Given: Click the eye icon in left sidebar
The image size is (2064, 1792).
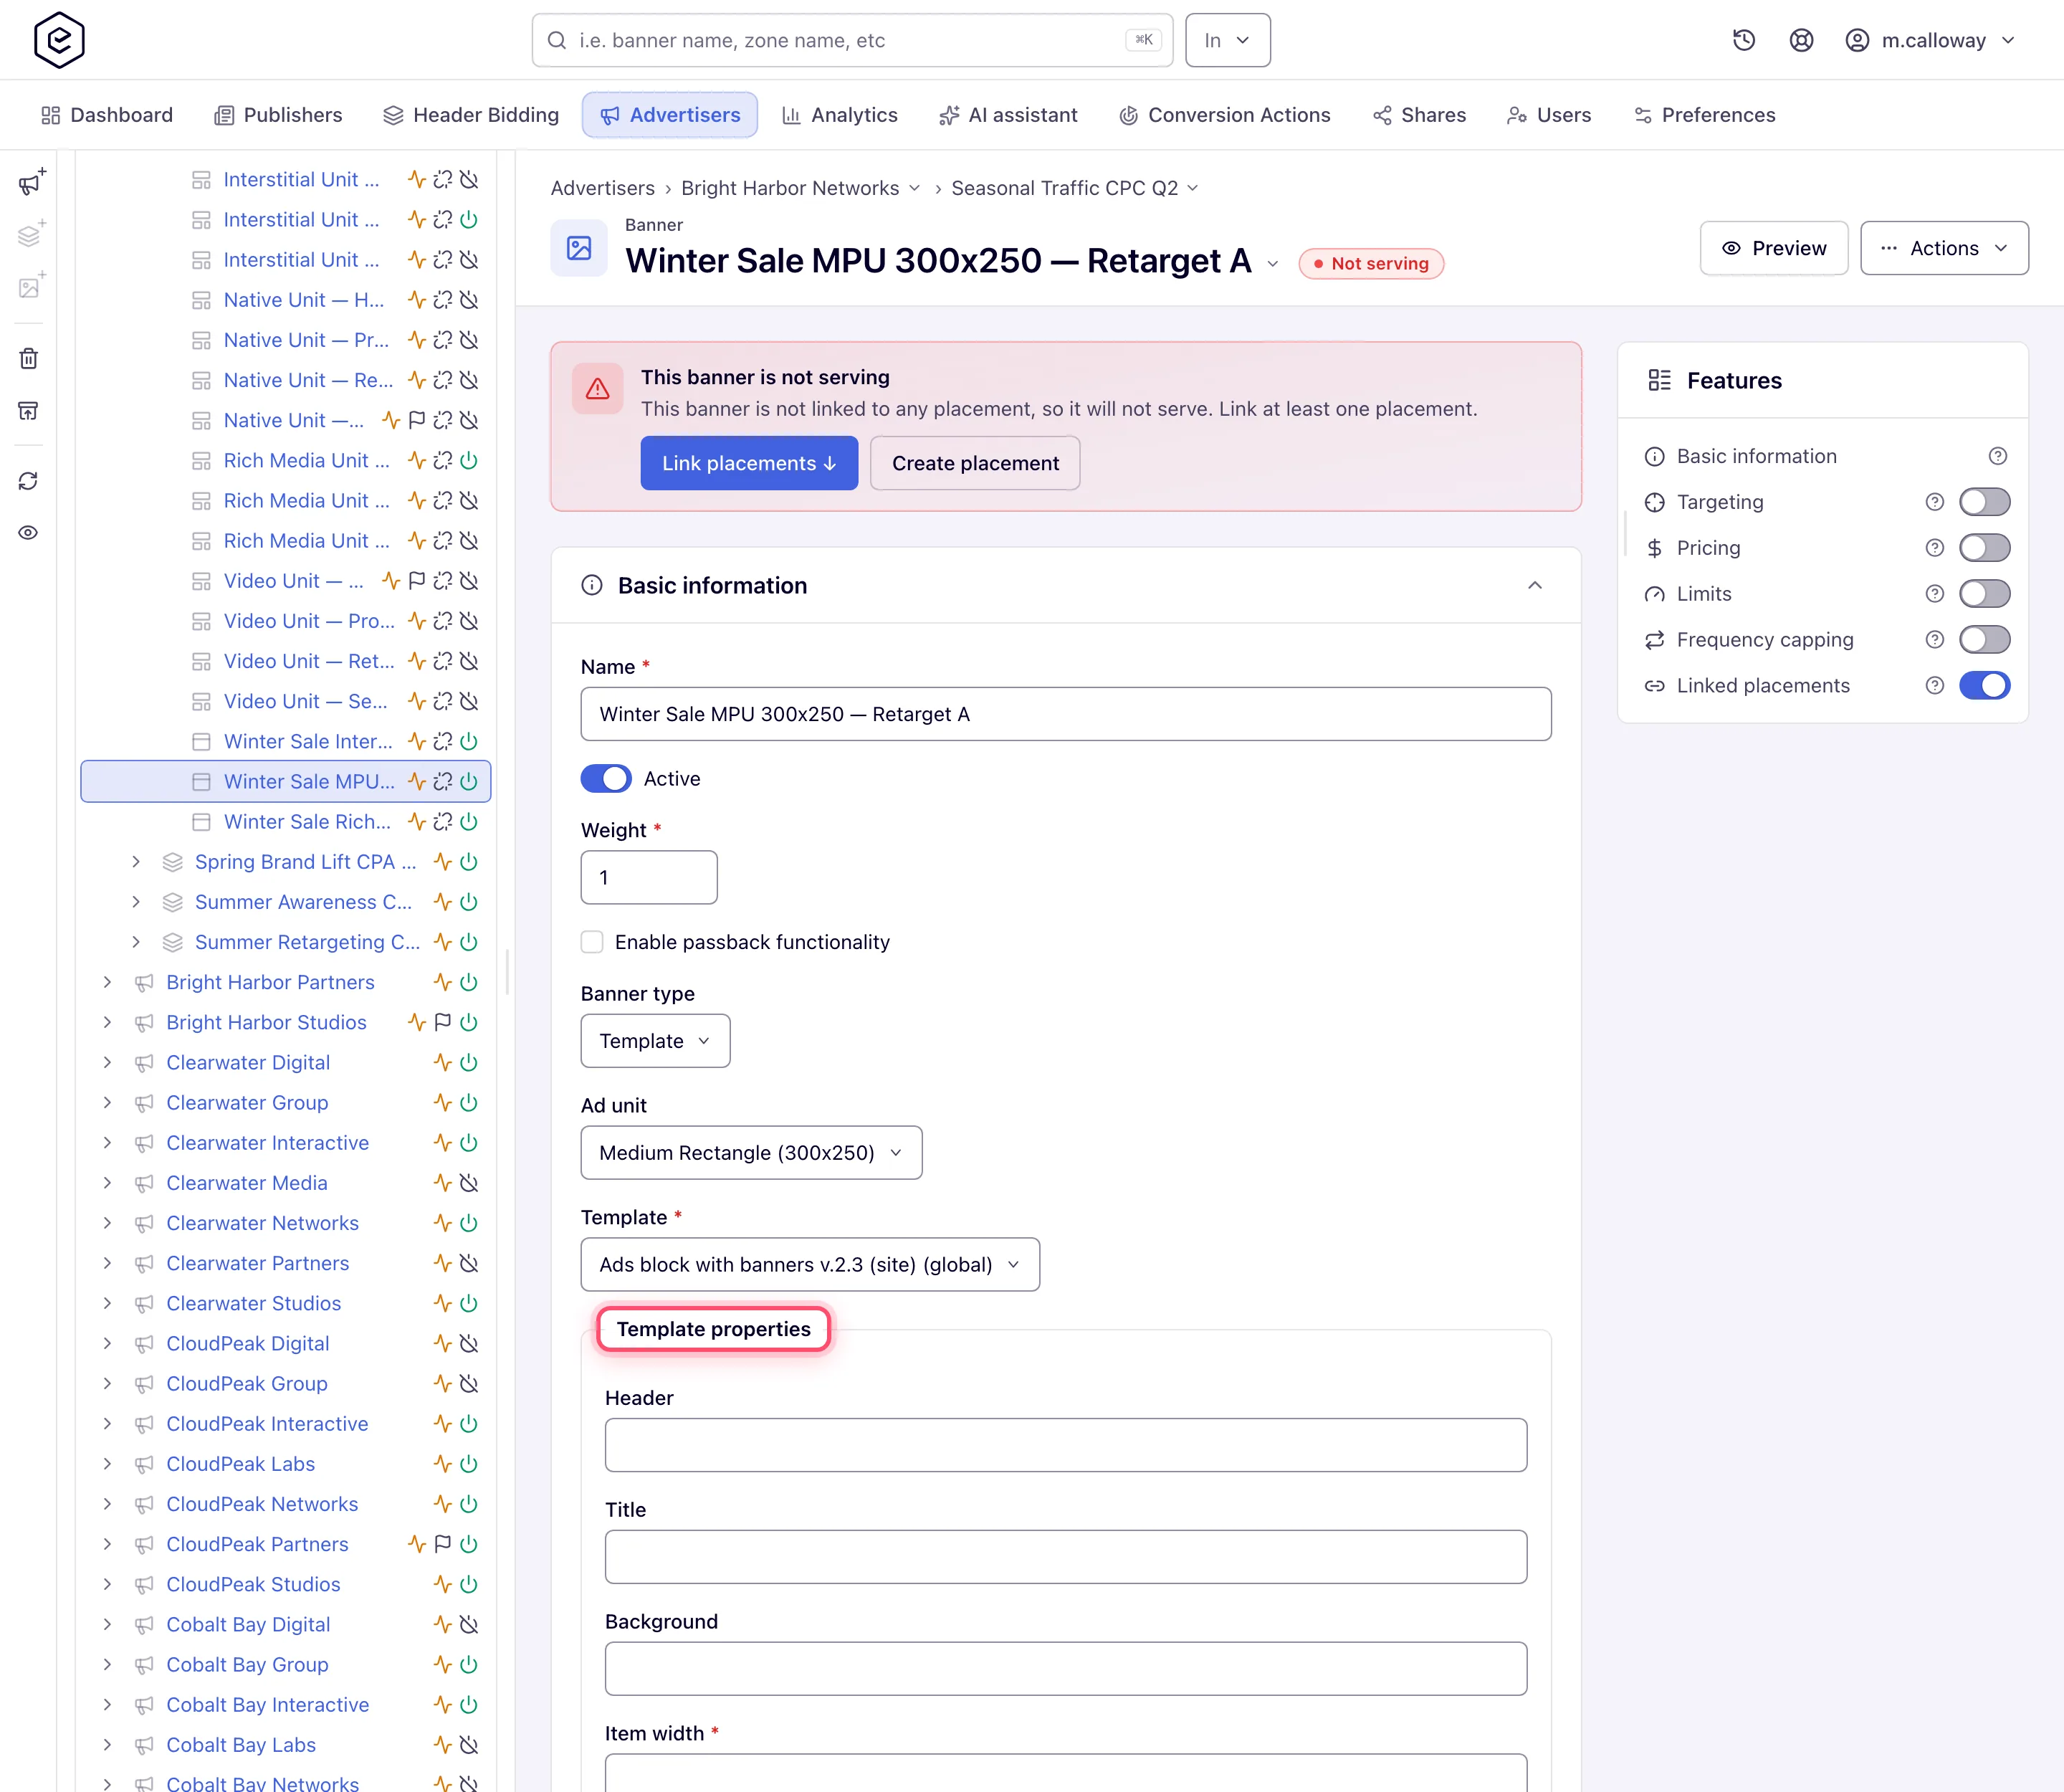Looking at the screenshot, I should point(29,533).
